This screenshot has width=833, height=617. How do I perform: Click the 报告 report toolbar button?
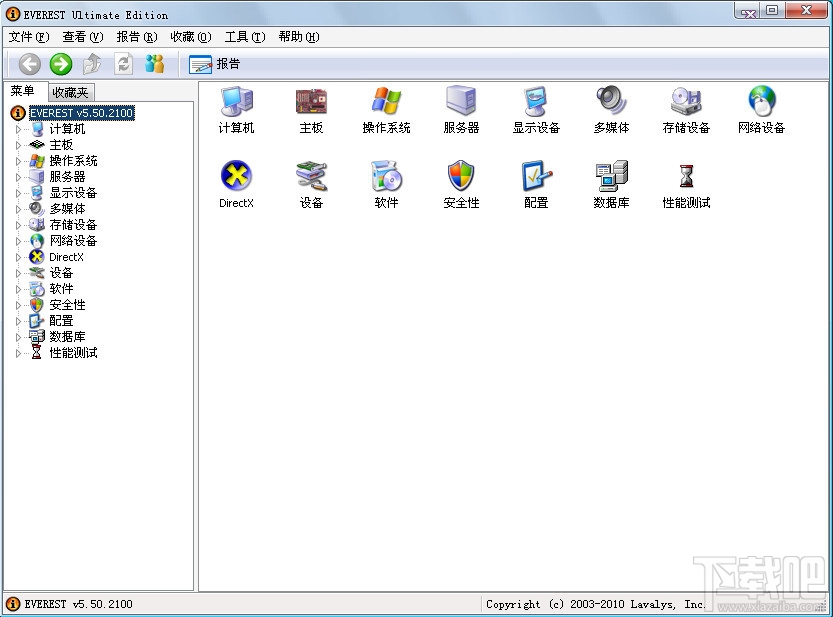point(215,64)
